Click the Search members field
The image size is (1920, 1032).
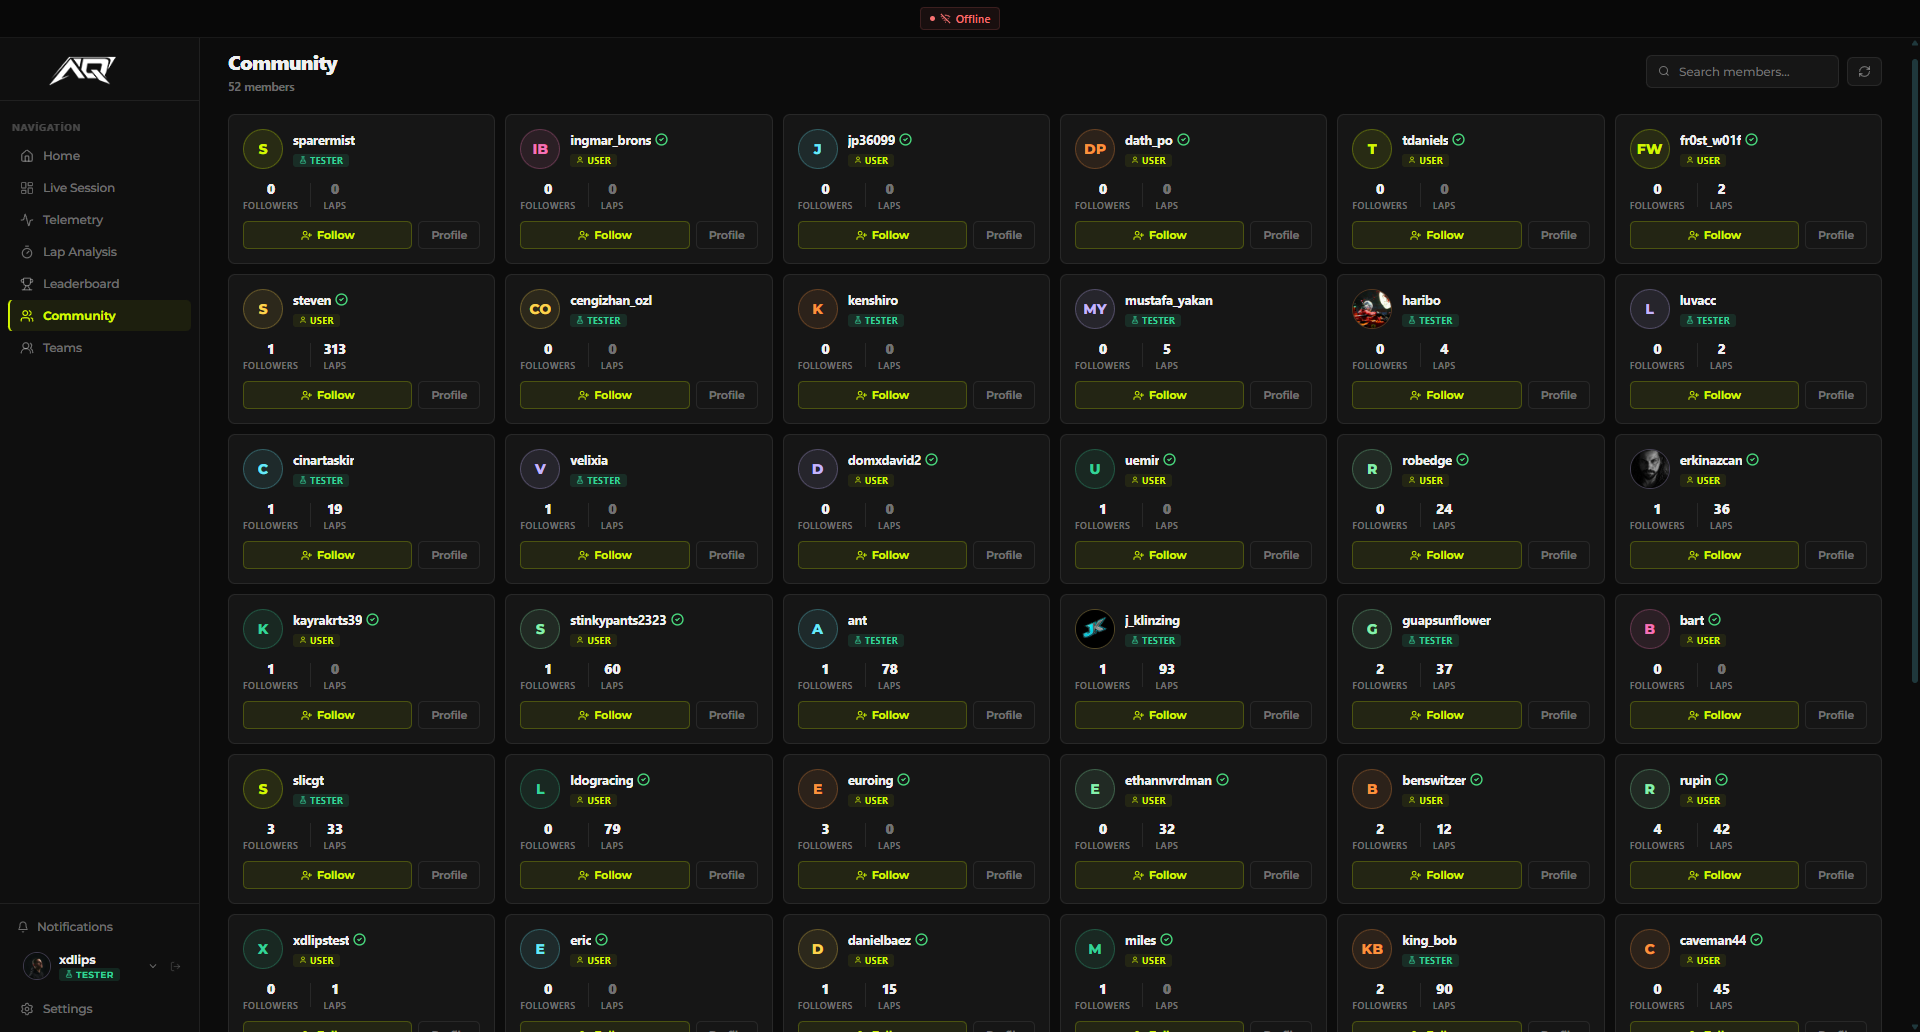[1742, 72]
